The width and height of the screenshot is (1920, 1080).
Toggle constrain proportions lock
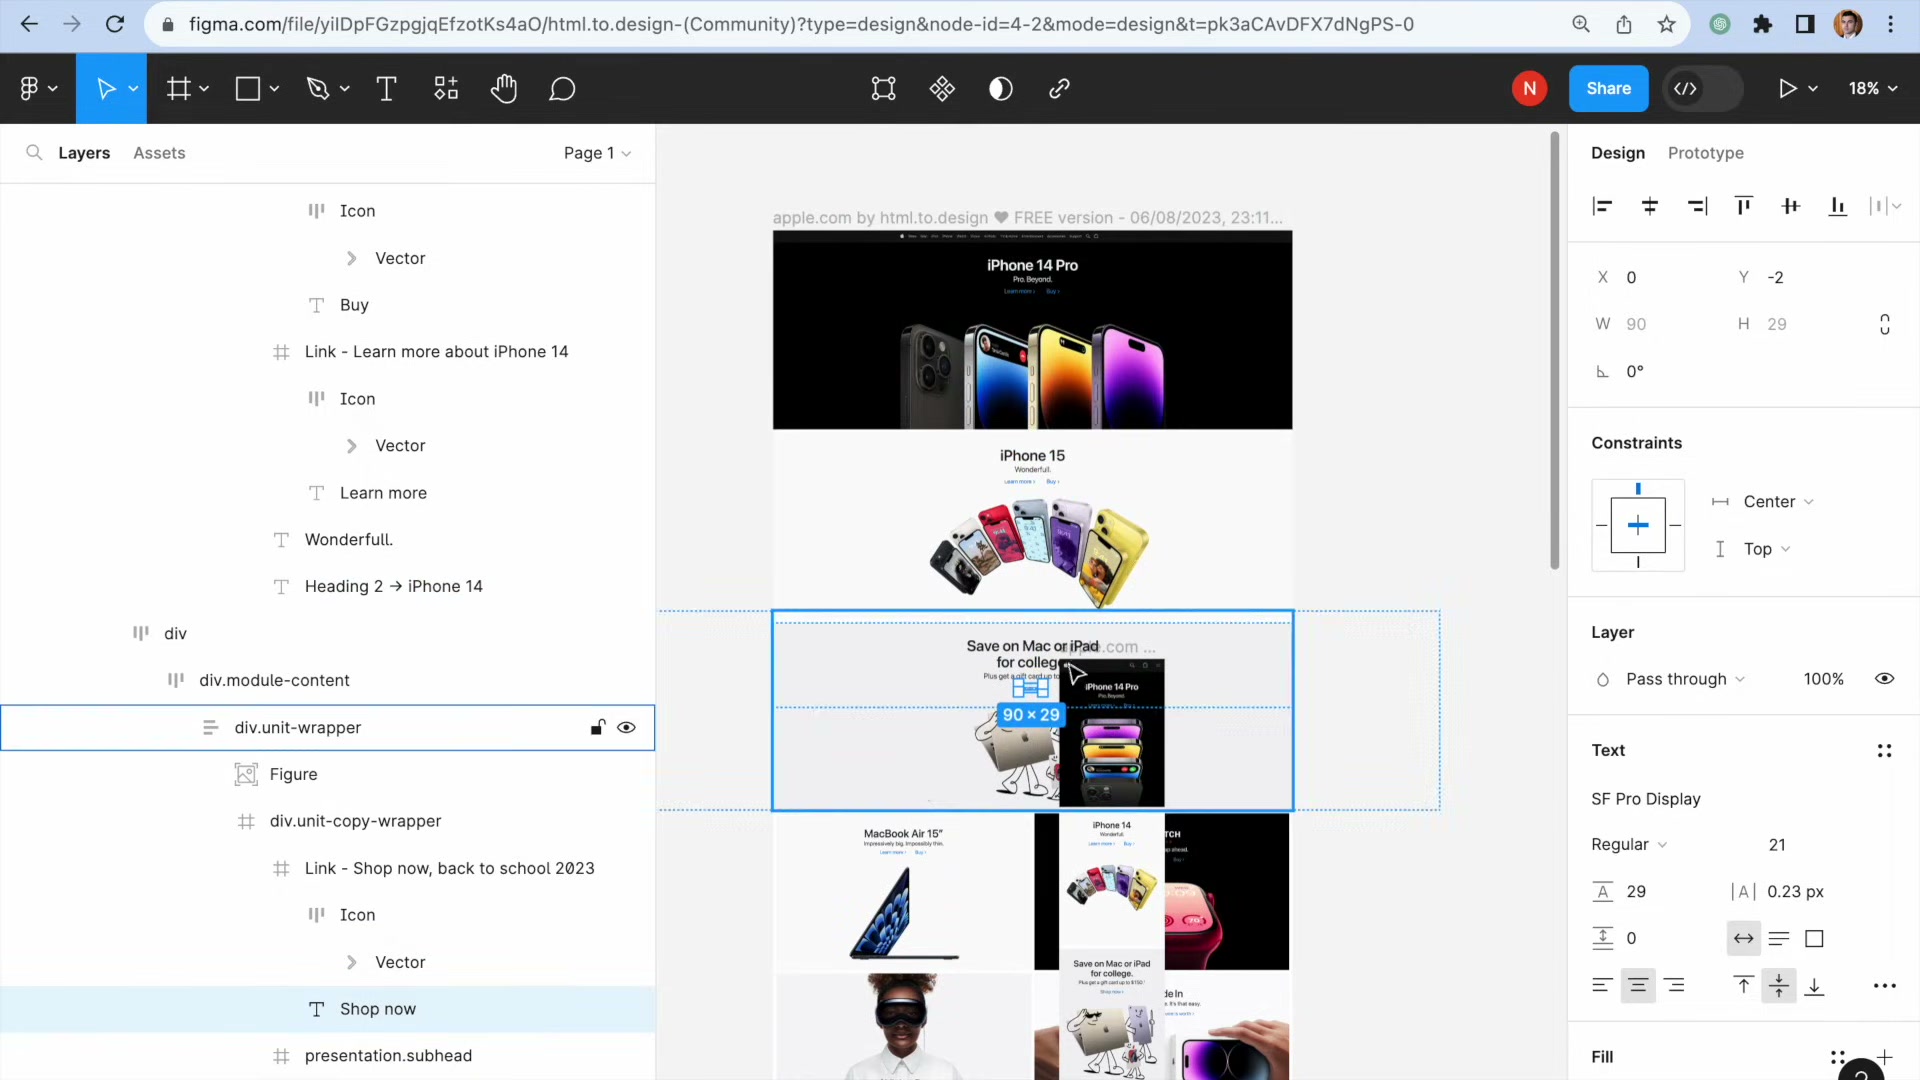coord(1884,325)
